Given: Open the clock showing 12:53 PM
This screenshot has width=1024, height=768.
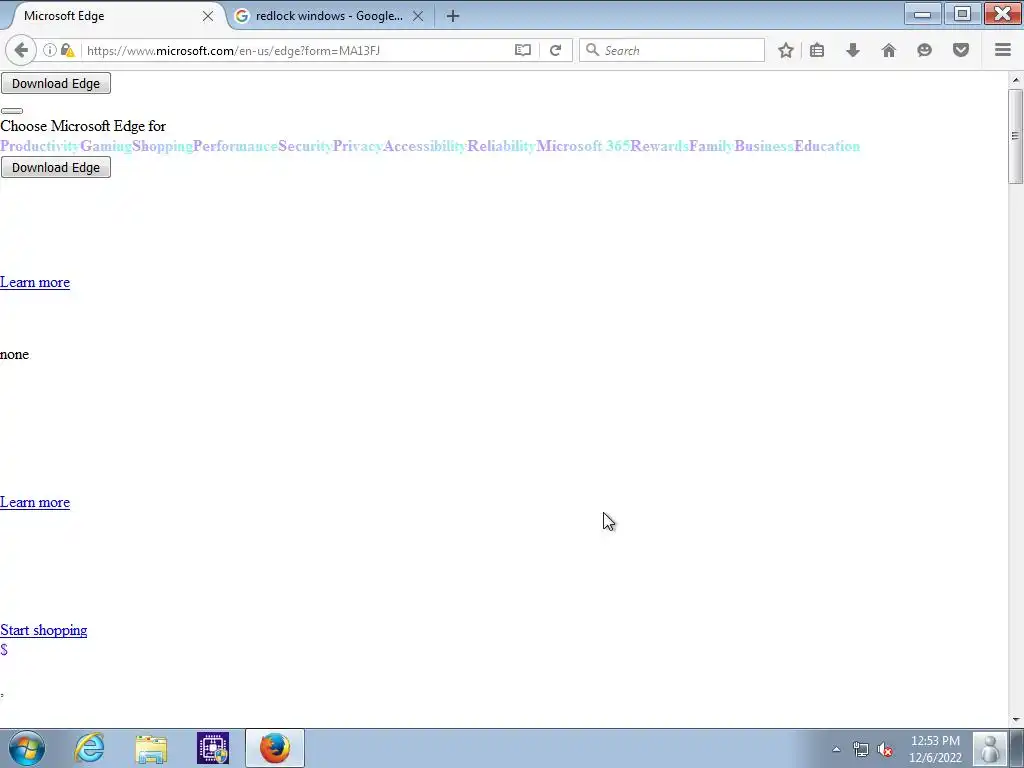Looking at the screenshot, I should (935, 749).
